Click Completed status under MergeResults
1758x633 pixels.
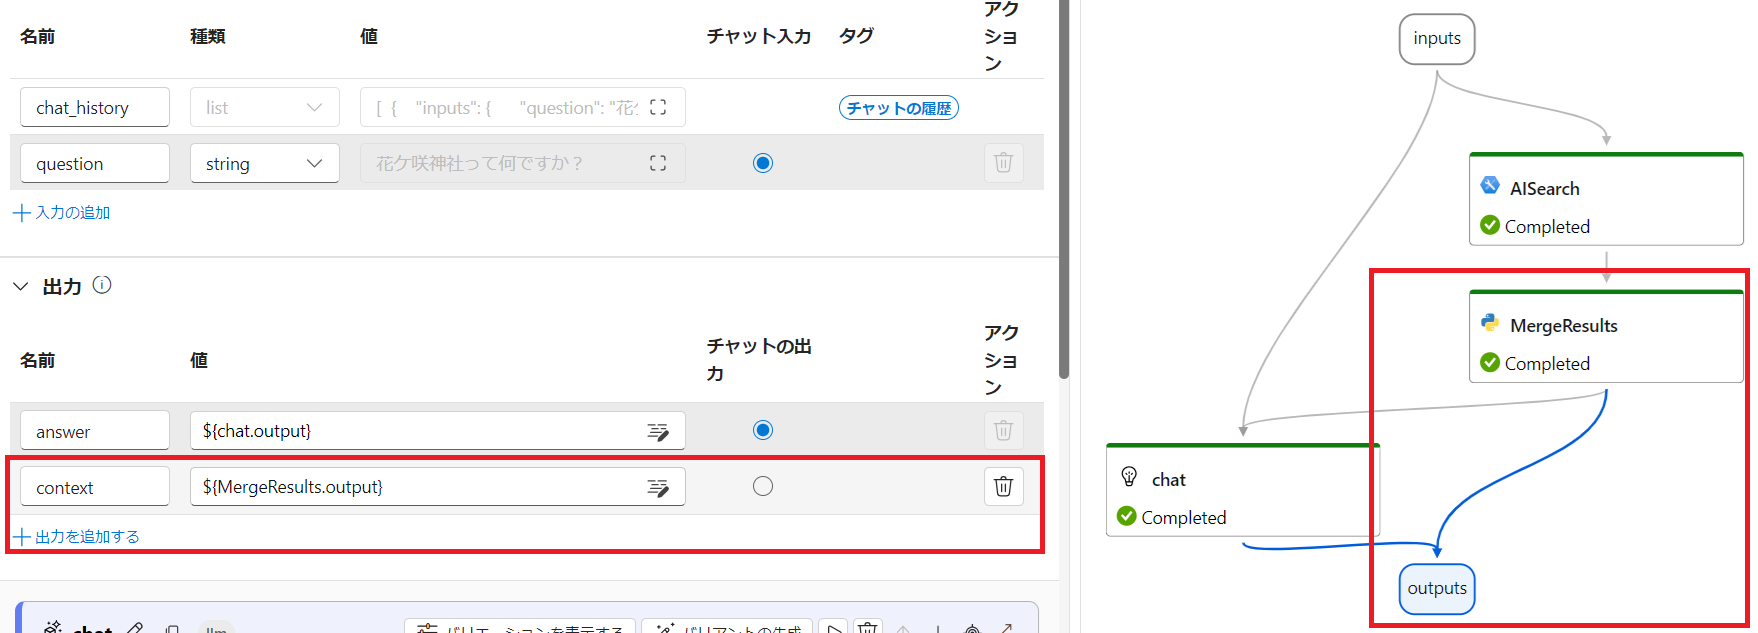[x=1547, y=363]
